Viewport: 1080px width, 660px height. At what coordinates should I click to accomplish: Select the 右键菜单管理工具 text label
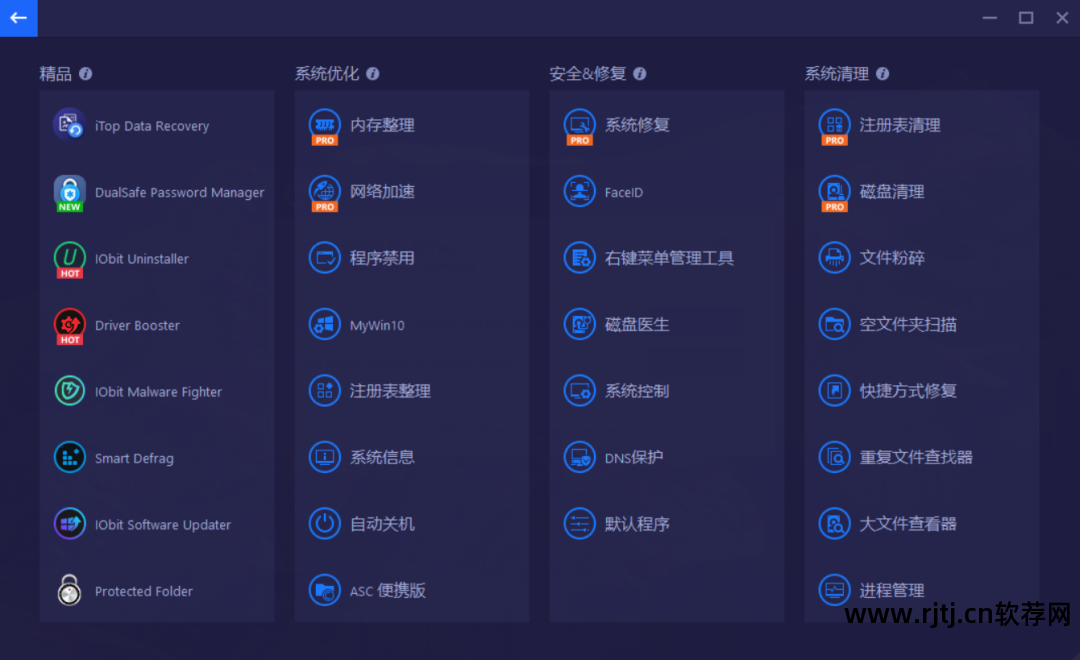click(669, 258)
